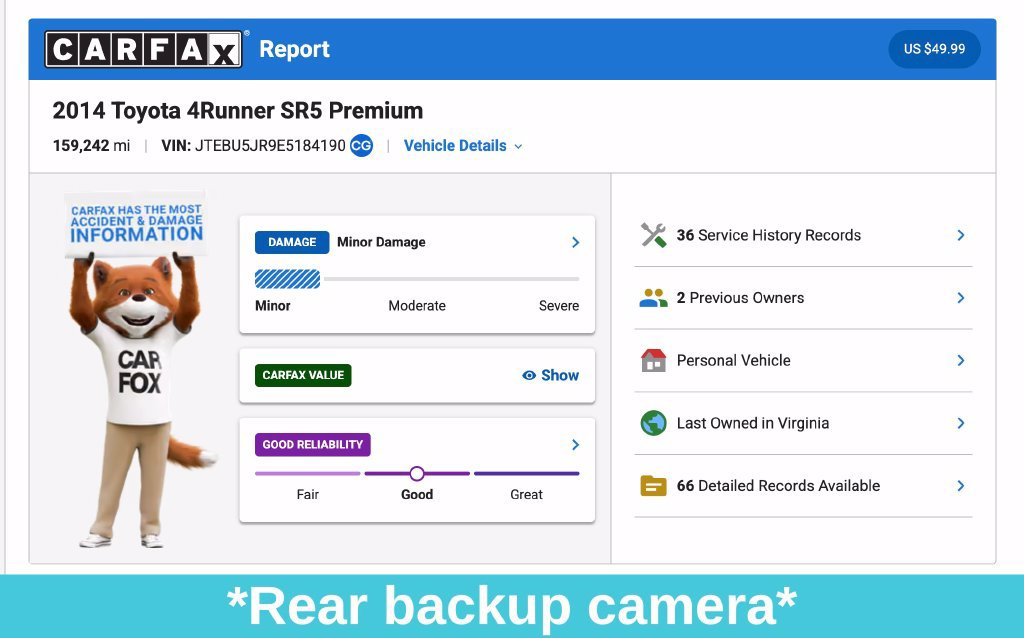Click the previous owners people icon
The image size is (1024, 638).
pyautogui.click(x=653, y=298)
